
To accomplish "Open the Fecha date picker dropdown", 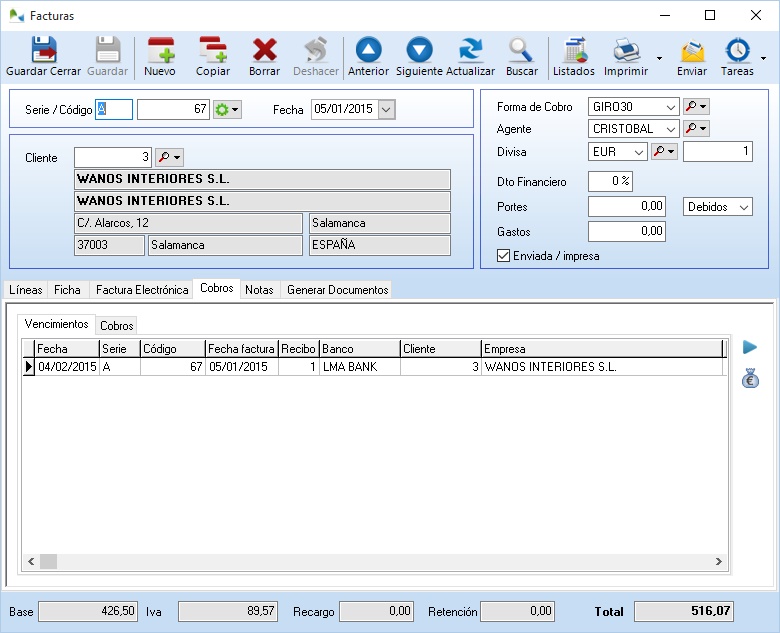I will coord(387,109).
